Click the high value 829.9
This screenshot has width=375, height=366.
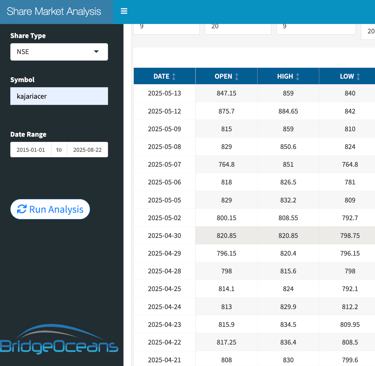click(x=288, y=307)
